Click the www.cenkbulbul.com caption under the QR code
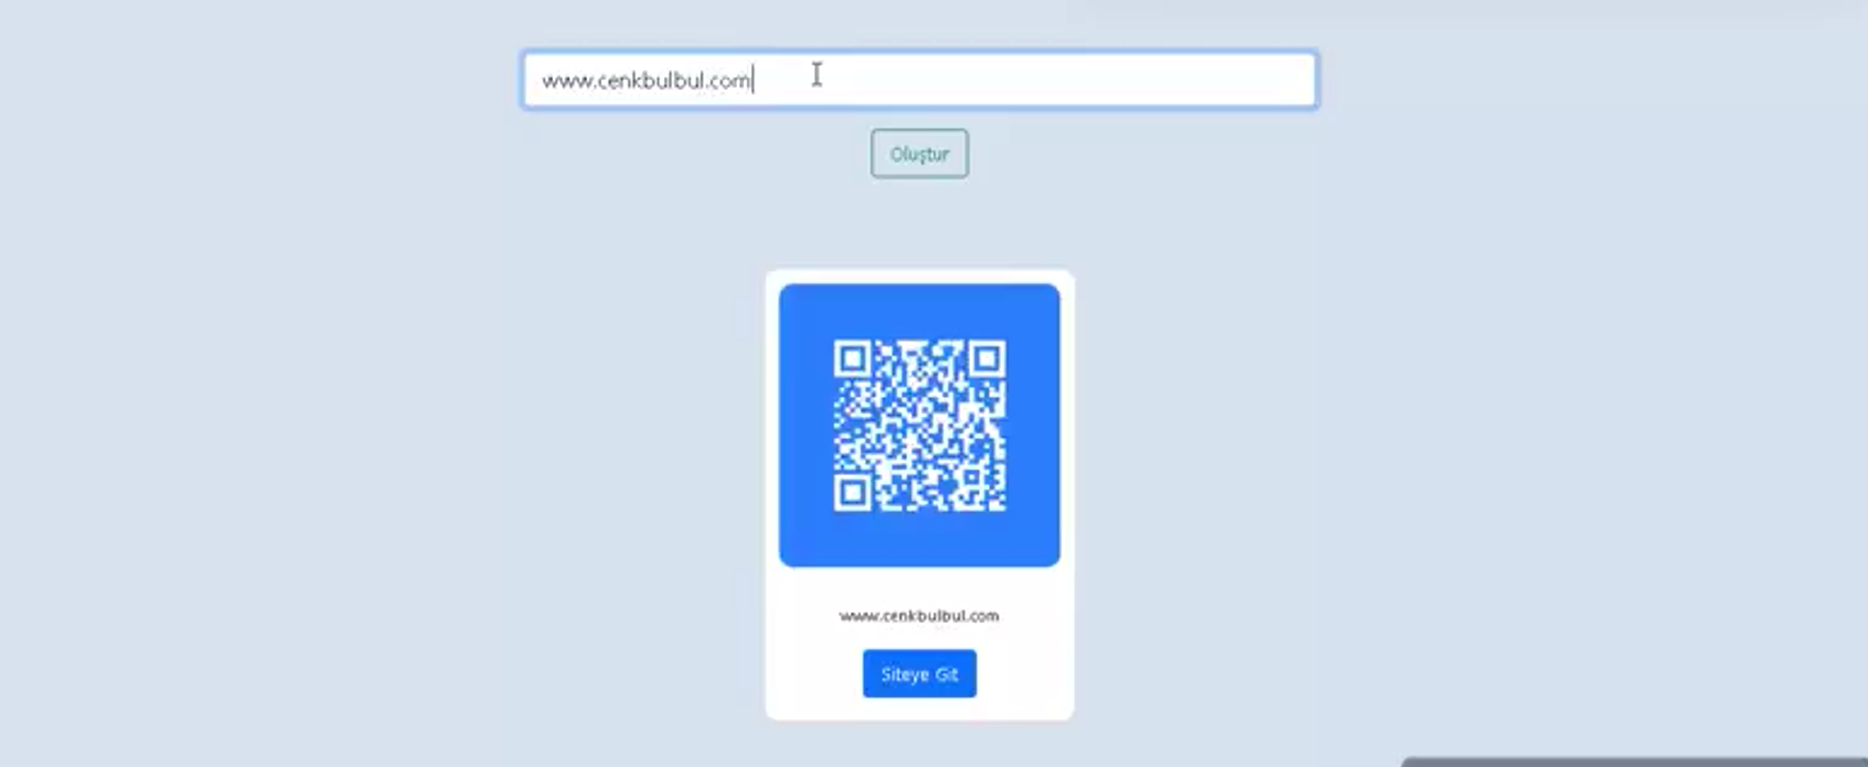Viewport: 1868px width, 767px height. point(919,616)
